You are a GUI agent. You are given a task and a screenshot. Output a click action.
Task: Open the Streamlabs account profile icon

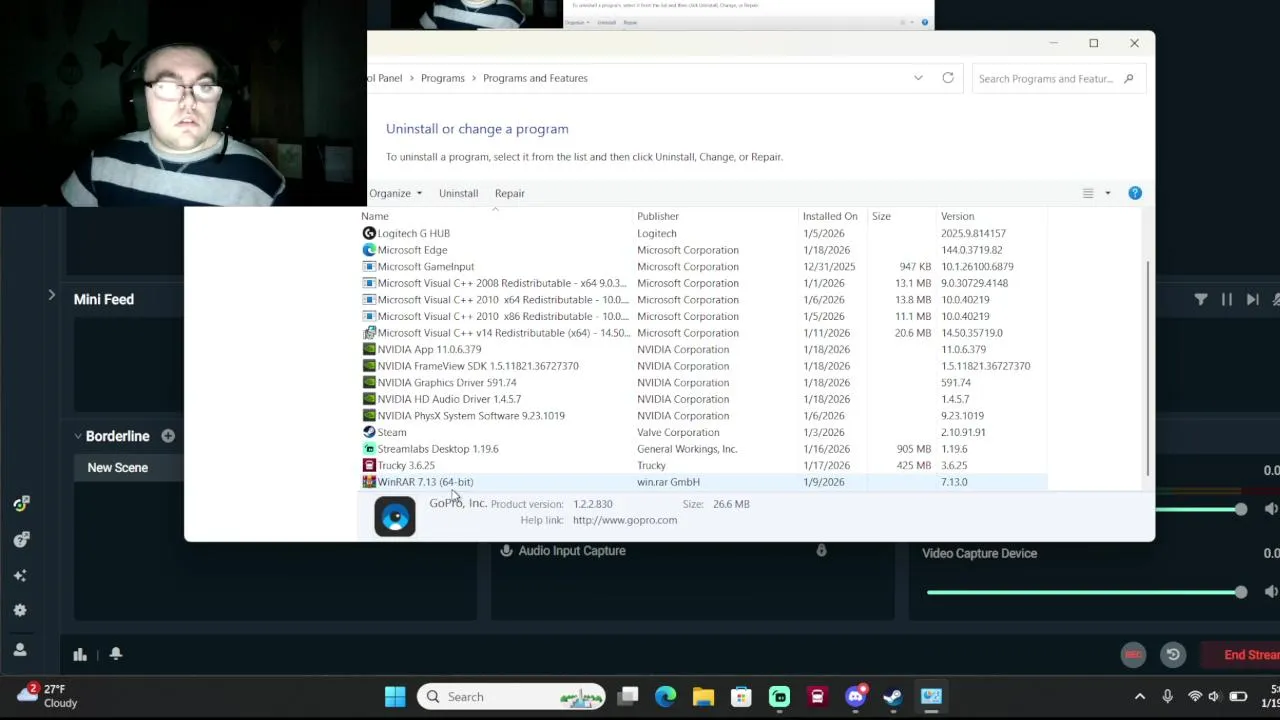pyautogui.click(x=20, y=650)
